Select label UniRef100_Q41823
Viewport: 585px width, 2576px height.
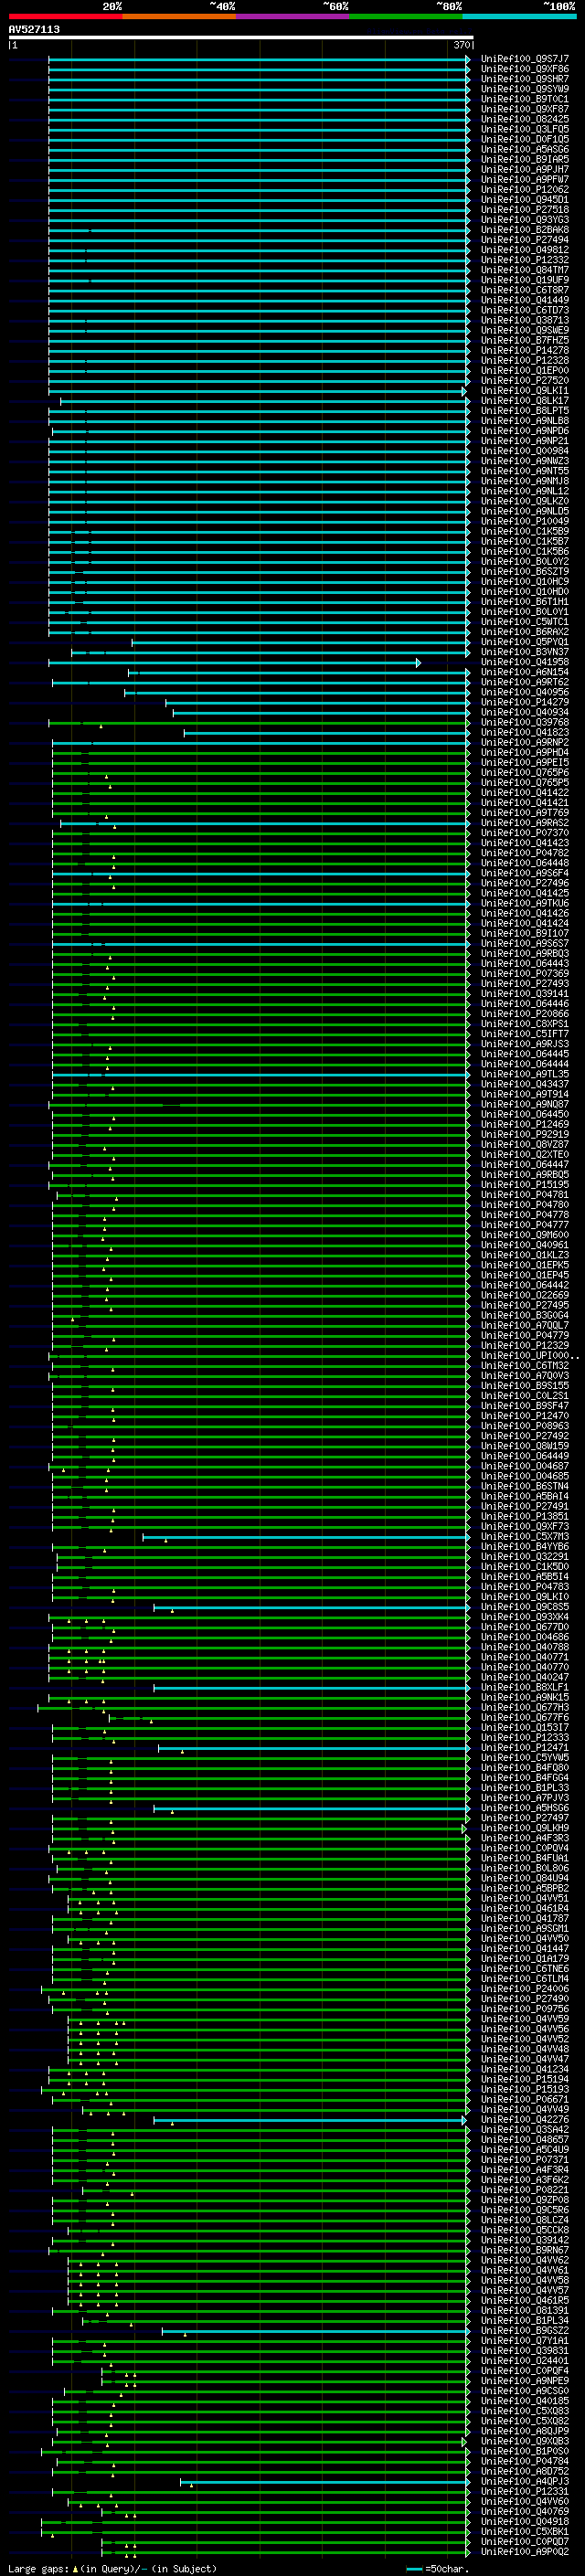point(525,732)
